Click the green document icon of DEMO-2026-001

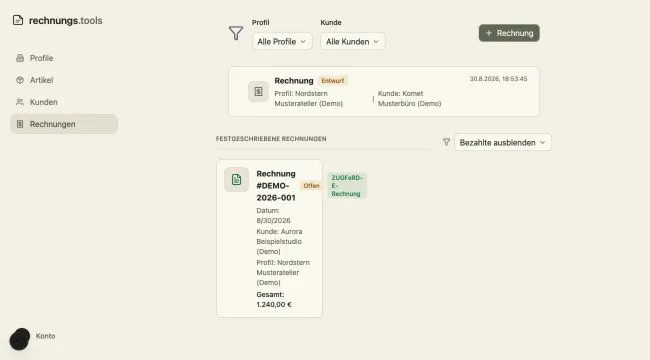point(236,180)
